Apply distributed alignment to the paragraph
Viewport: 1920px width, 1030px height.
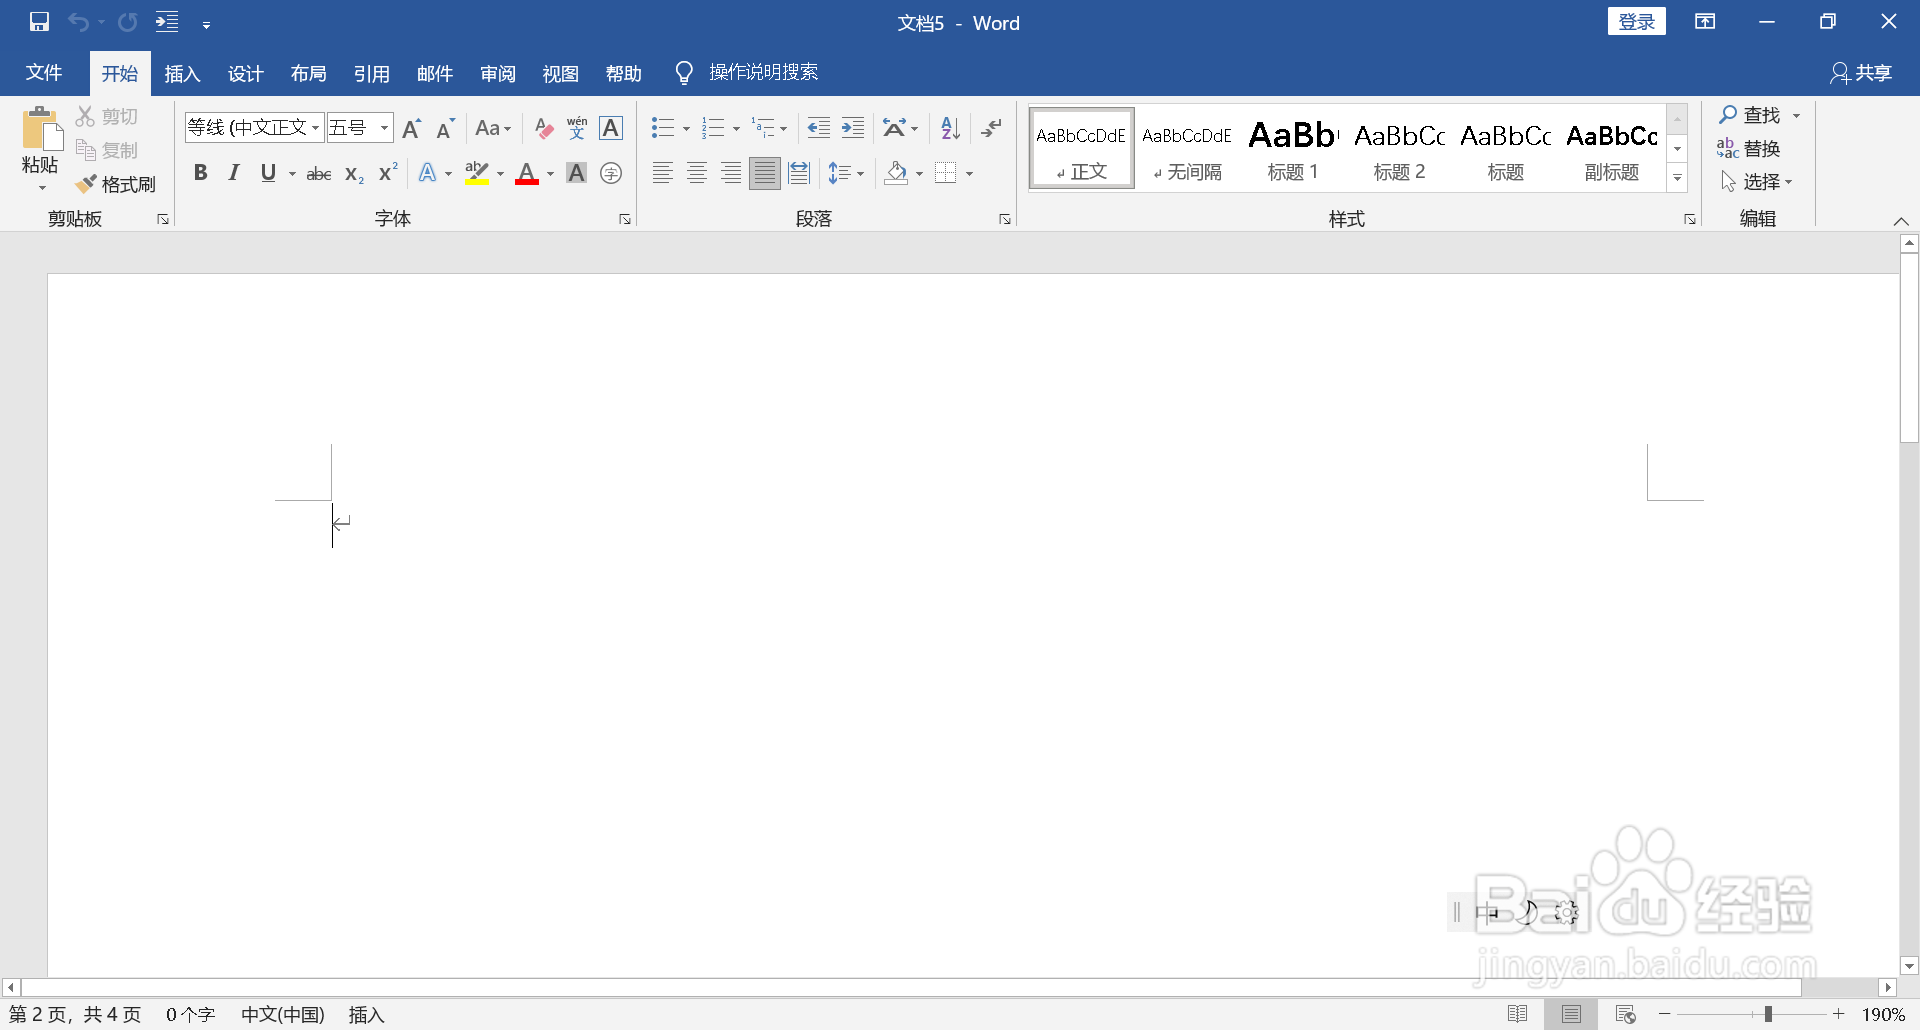[799, 173]
